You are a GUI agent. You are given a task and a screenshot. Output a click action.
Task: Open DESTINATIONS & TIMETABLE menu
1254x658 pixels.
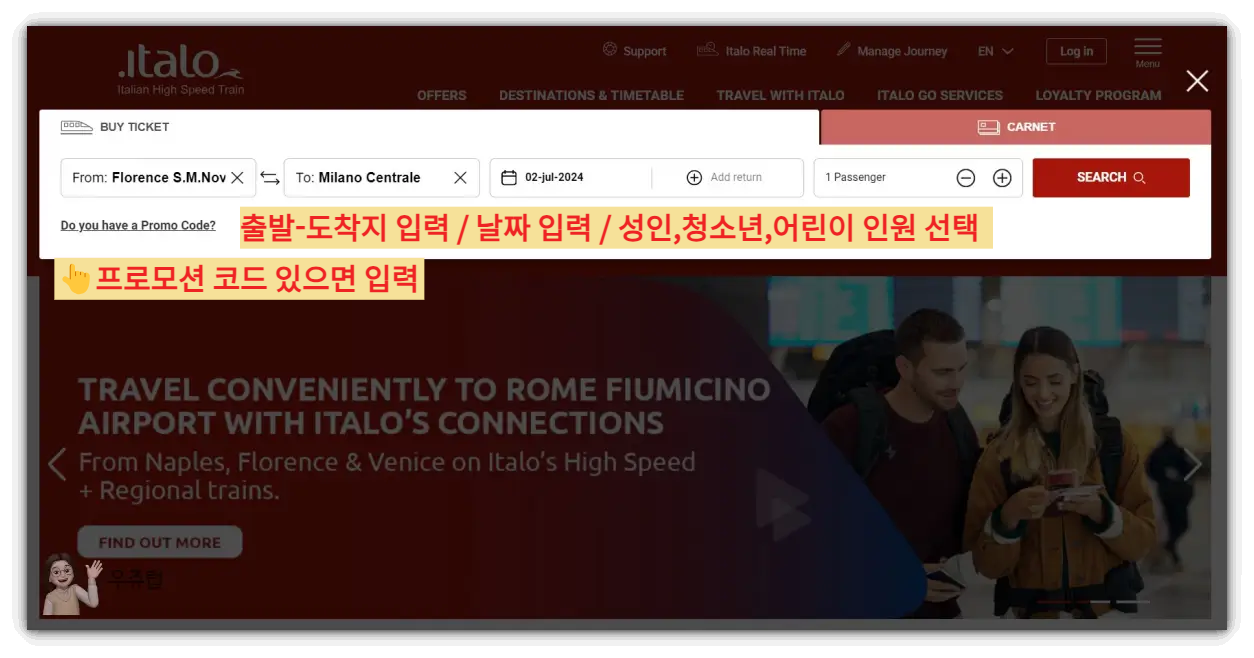point(591,95)
